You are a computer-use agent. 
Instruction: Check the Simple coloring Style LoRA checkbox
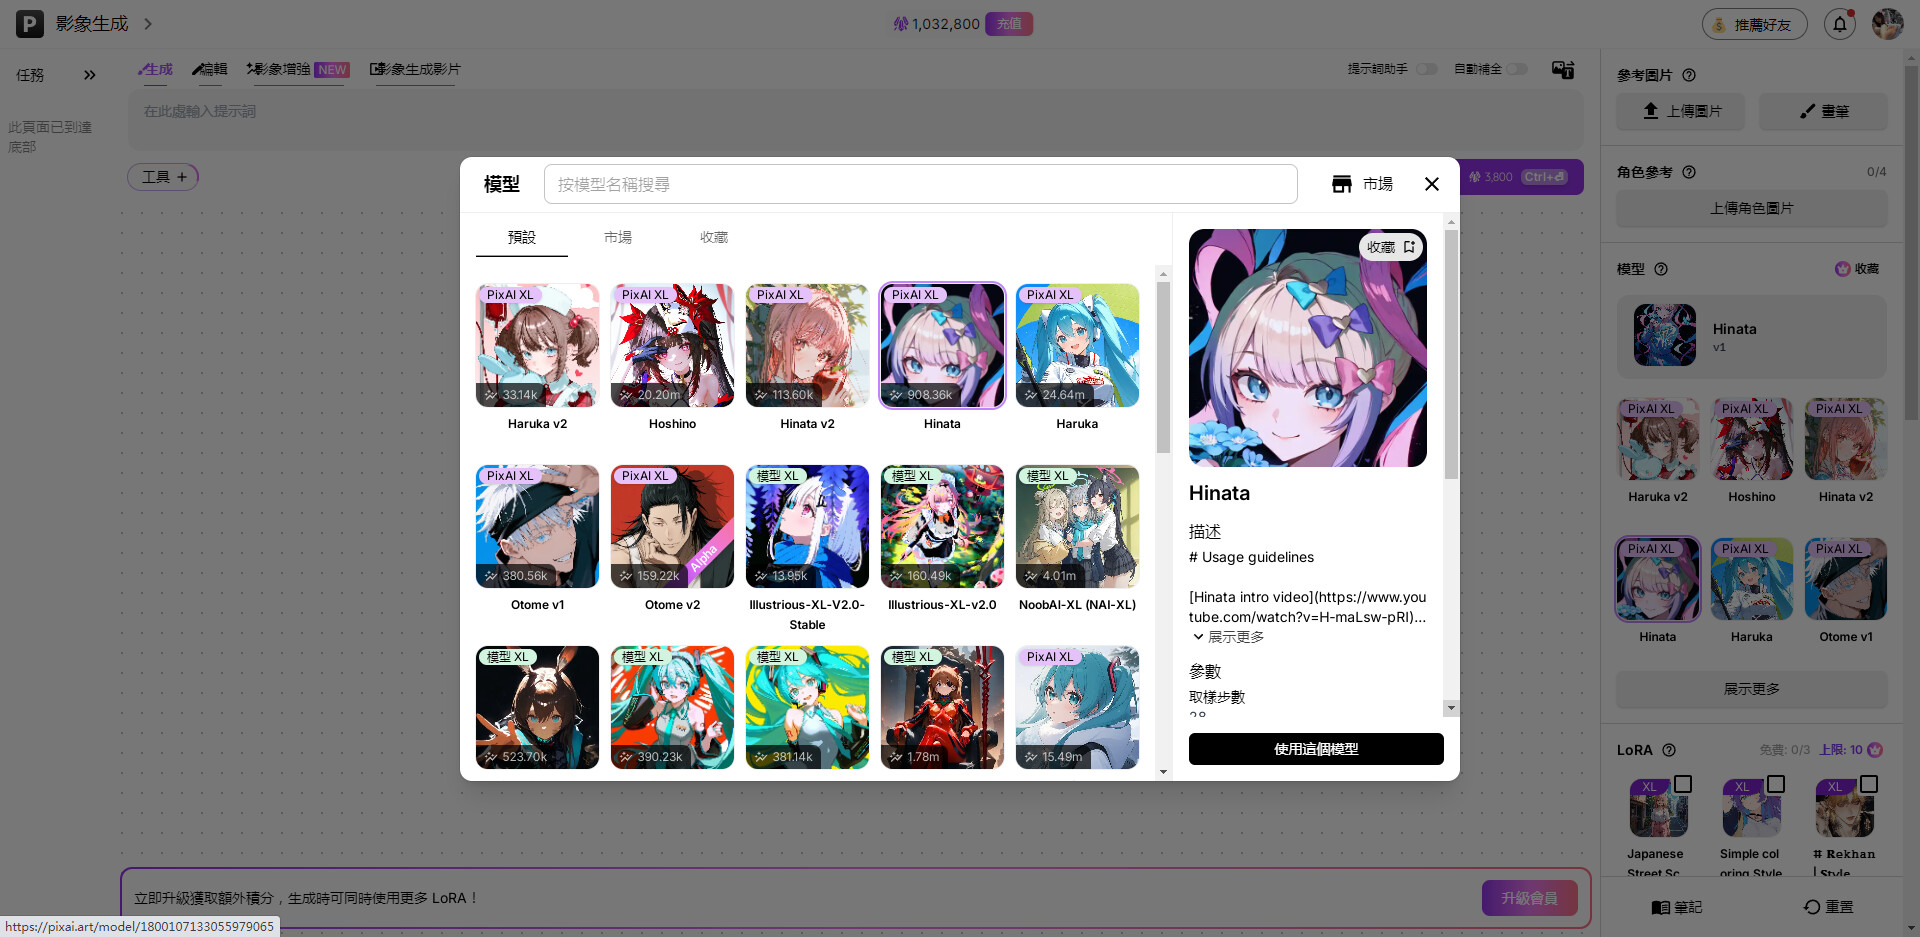pos(1776,784)
